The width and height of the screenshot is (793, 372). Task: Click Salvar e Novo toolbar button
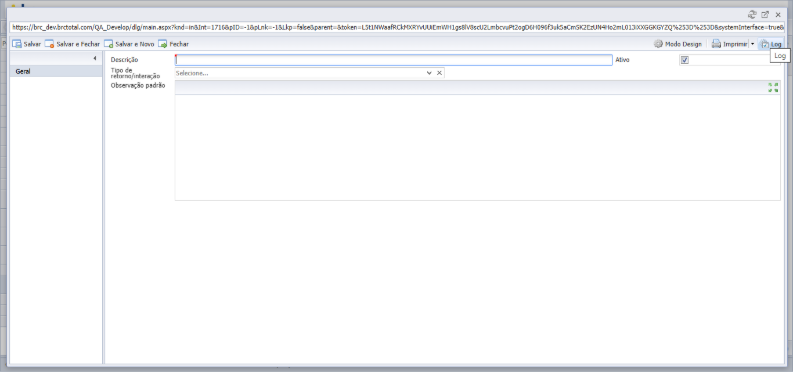[129, 44]
